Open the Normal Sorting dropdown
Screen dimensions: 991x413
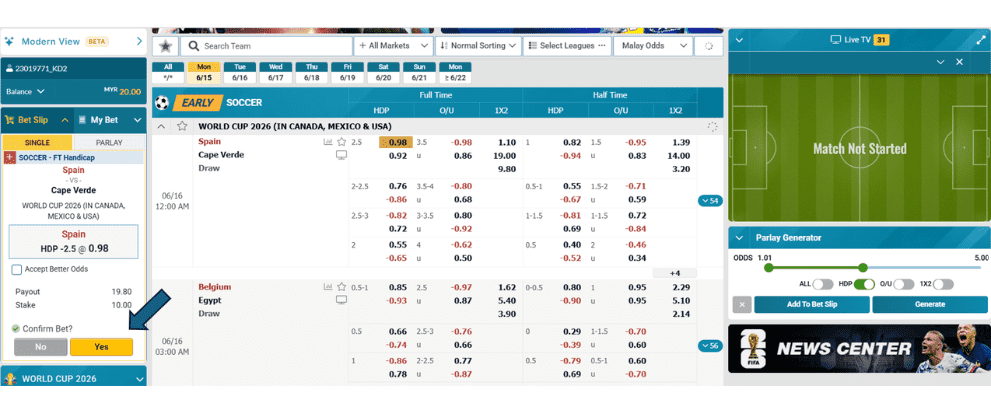(x=478, y=46)
